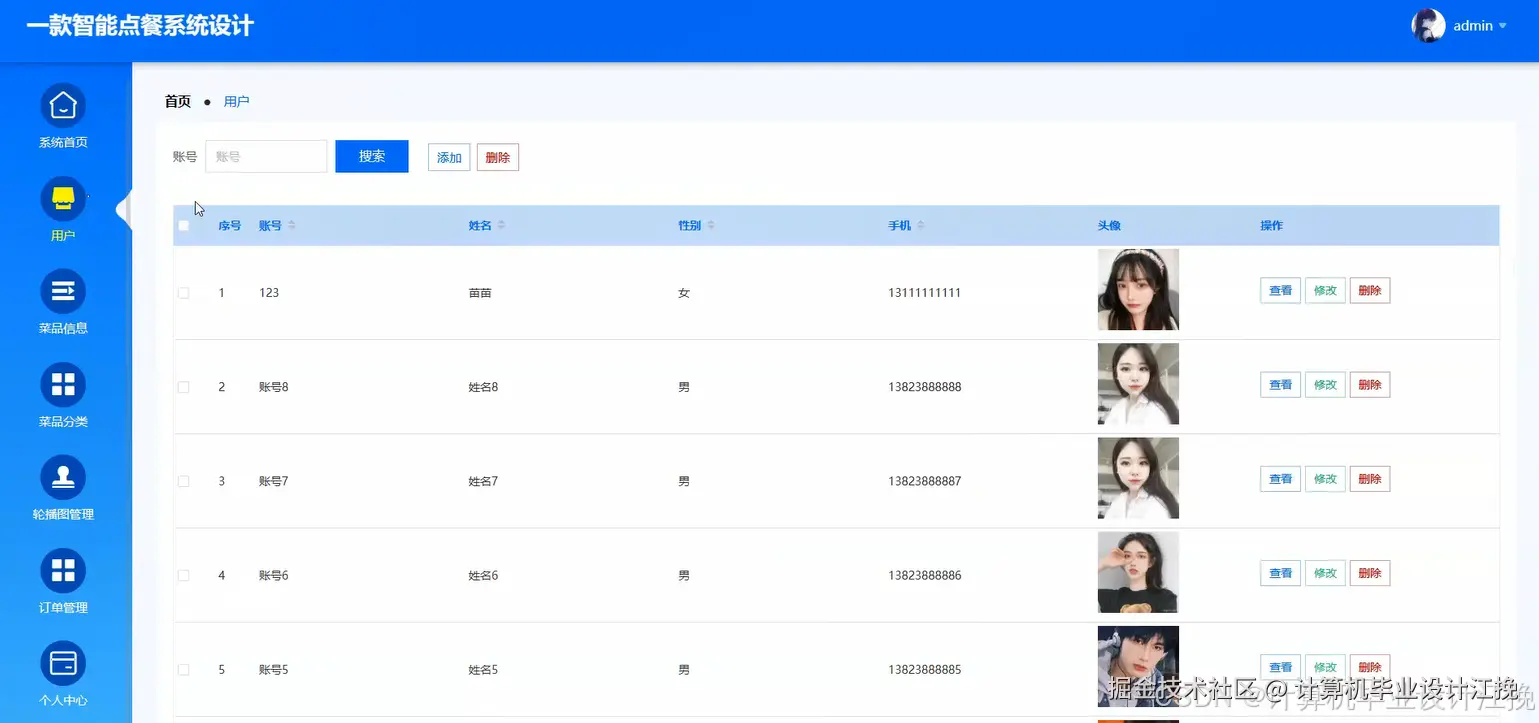This screenshot has width=1539, height=723.
Task: Click 删除 for user 姓名7
Action: [x=1370, y=478]
